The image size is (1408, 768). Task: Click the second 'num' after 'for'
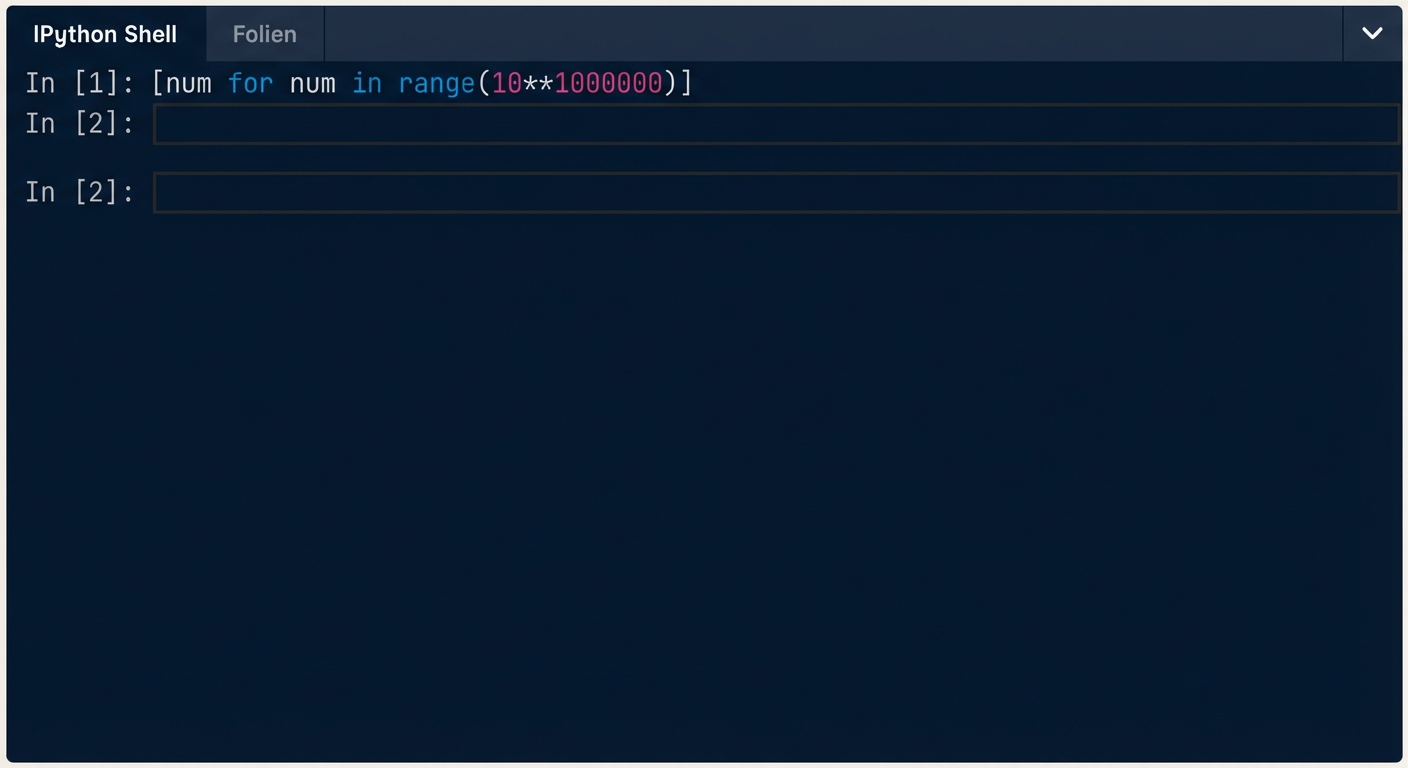(312, 83)
